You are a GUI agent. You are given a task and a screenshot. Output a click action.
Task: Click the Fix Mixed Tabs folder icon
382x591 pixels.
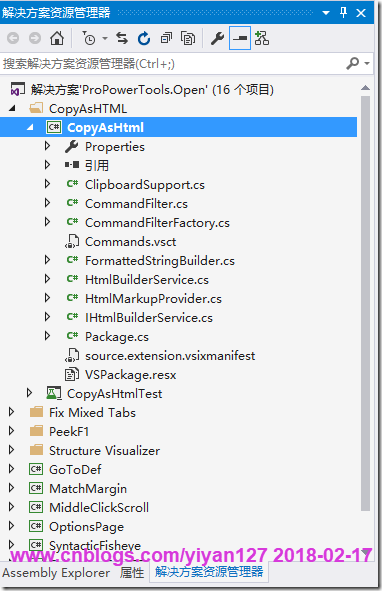pos(36,412)
